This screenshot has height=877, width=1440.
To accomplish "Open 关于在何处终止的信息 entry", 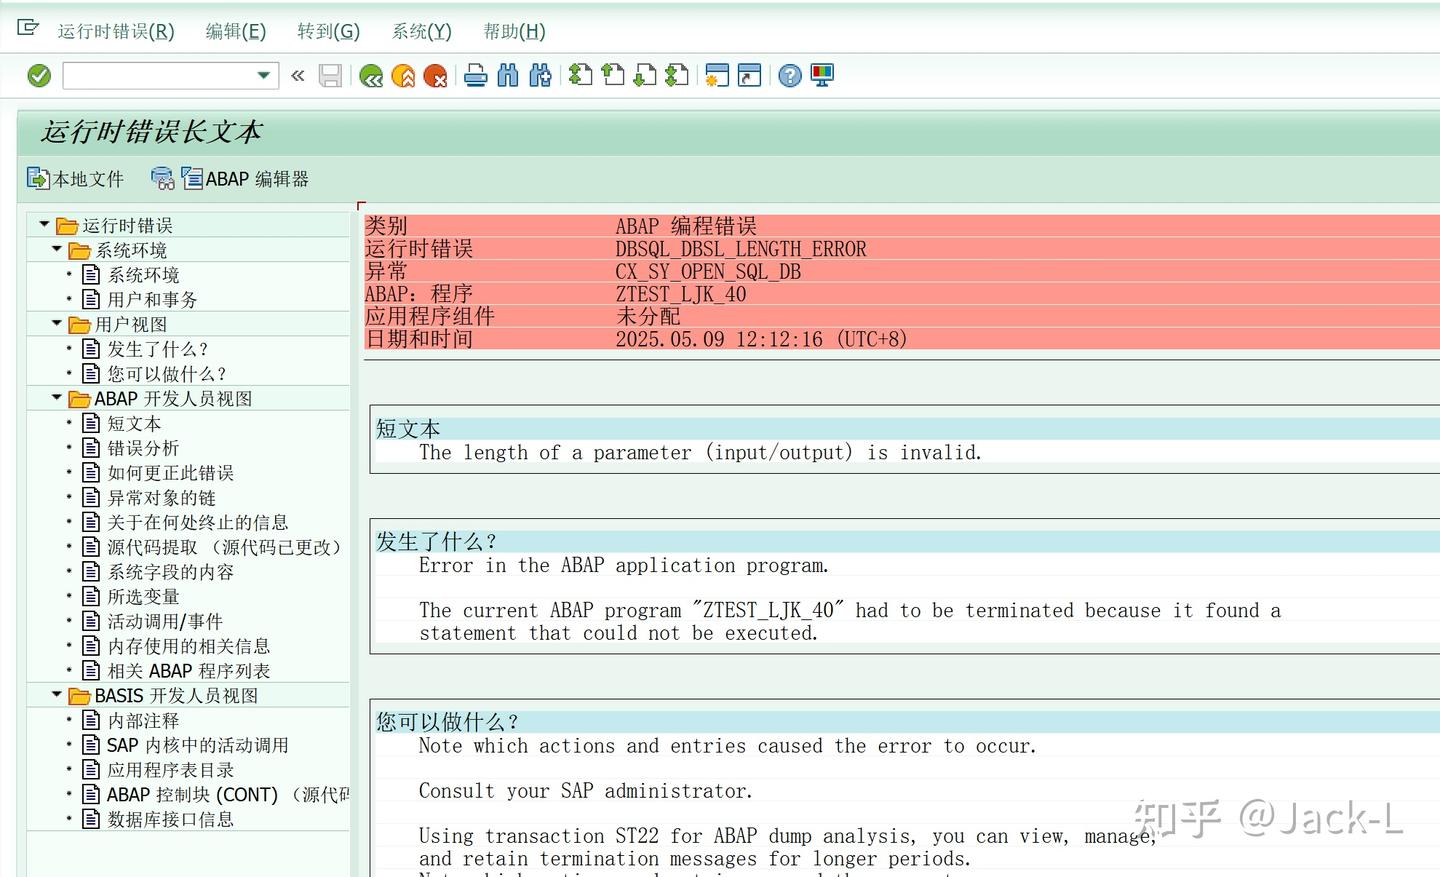I will 197,522.
